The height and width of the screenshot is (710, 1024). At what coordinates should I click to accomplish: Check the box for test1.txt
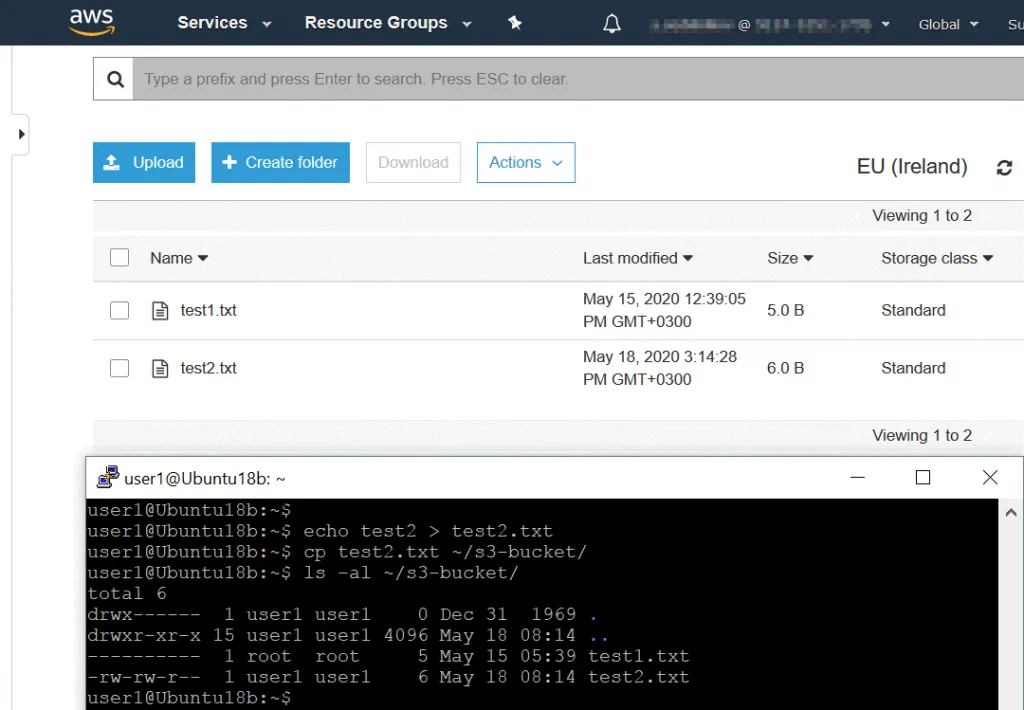(120, 311)
